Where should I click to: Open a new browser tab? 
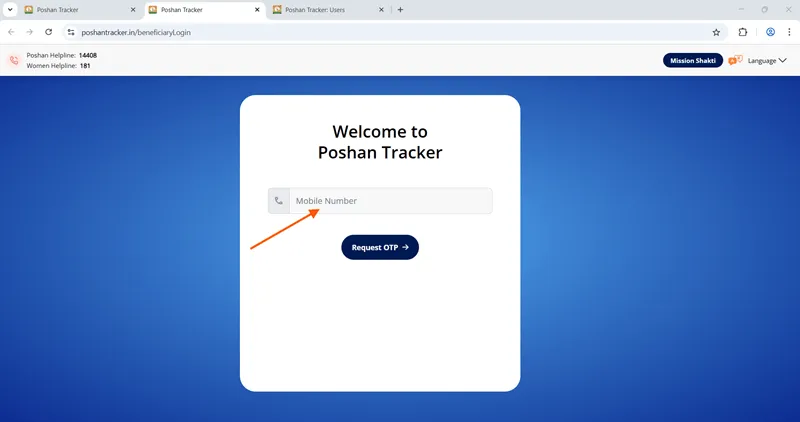point(401,10)
